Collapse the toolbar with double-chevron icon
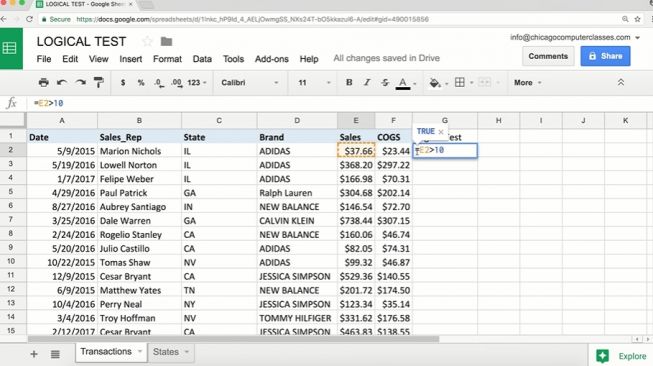The image size is (653, 366). pyautogui.click(x=621, y=82)
